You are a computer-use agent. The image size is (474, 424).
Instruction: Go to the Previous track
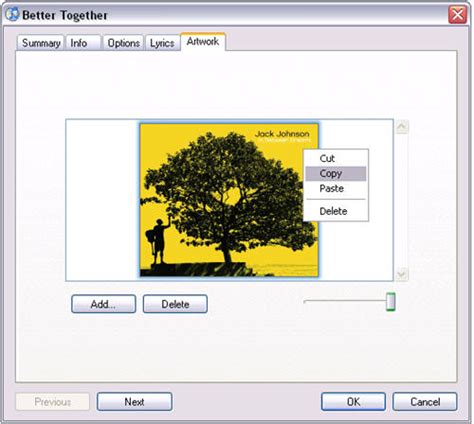pos(52,402)
